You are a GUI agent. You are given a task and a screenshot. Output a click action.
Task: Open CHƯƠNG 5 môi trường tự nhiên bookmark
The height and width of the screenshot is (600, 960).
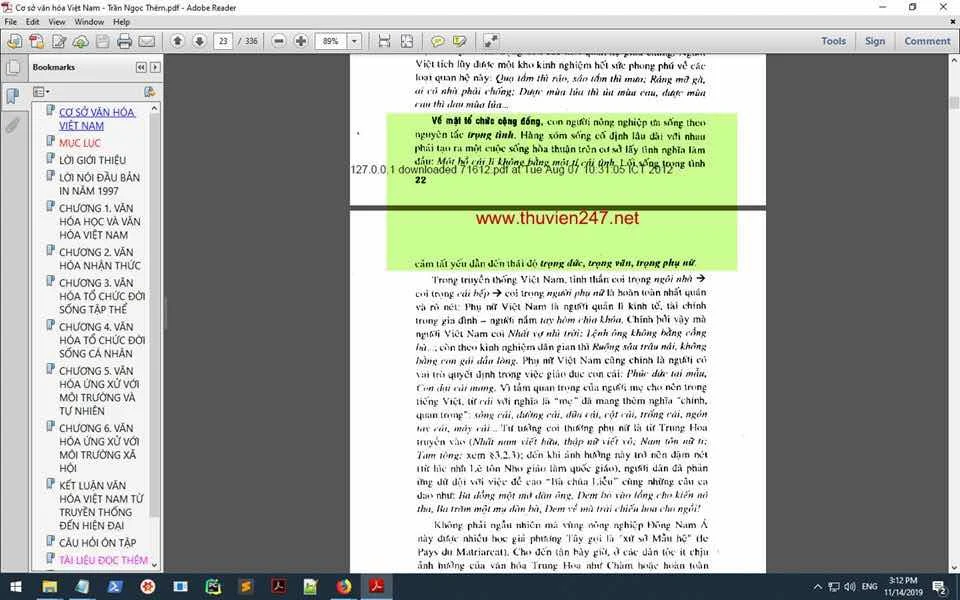click(99, 391)
